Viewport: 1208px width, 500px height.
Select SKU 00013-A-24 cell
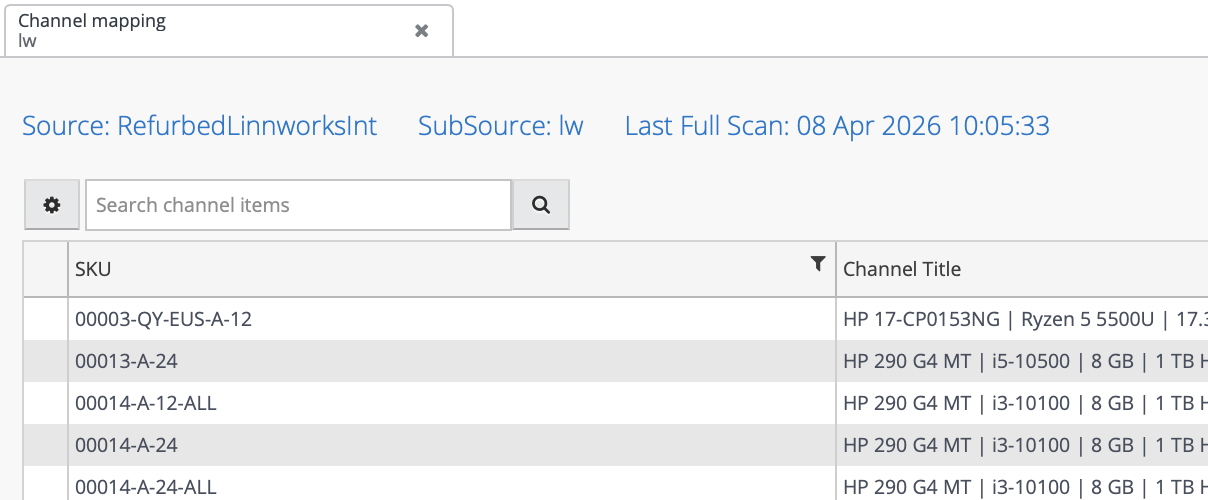(x=452, y=361)
